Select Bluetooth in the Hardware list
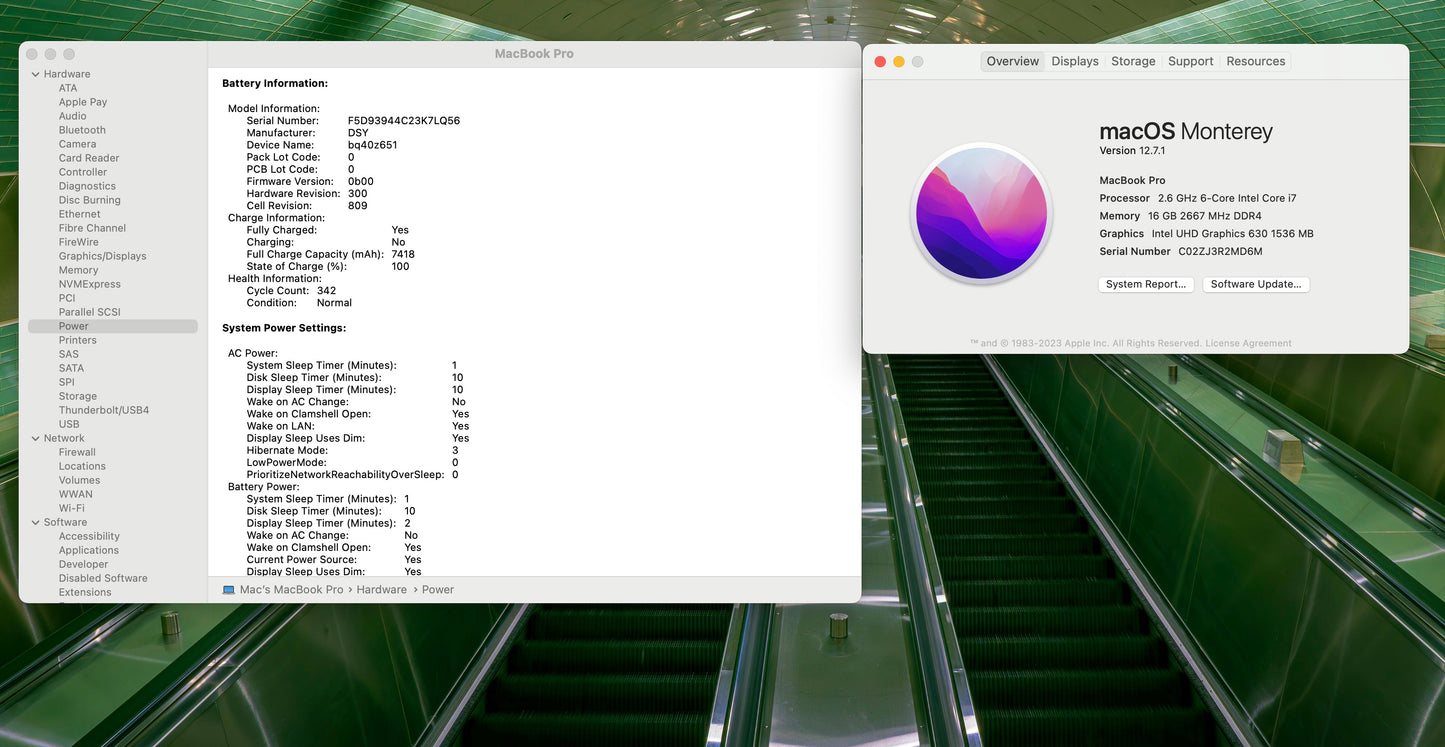This screenshot has width=1445, height=747. [82, 130]
